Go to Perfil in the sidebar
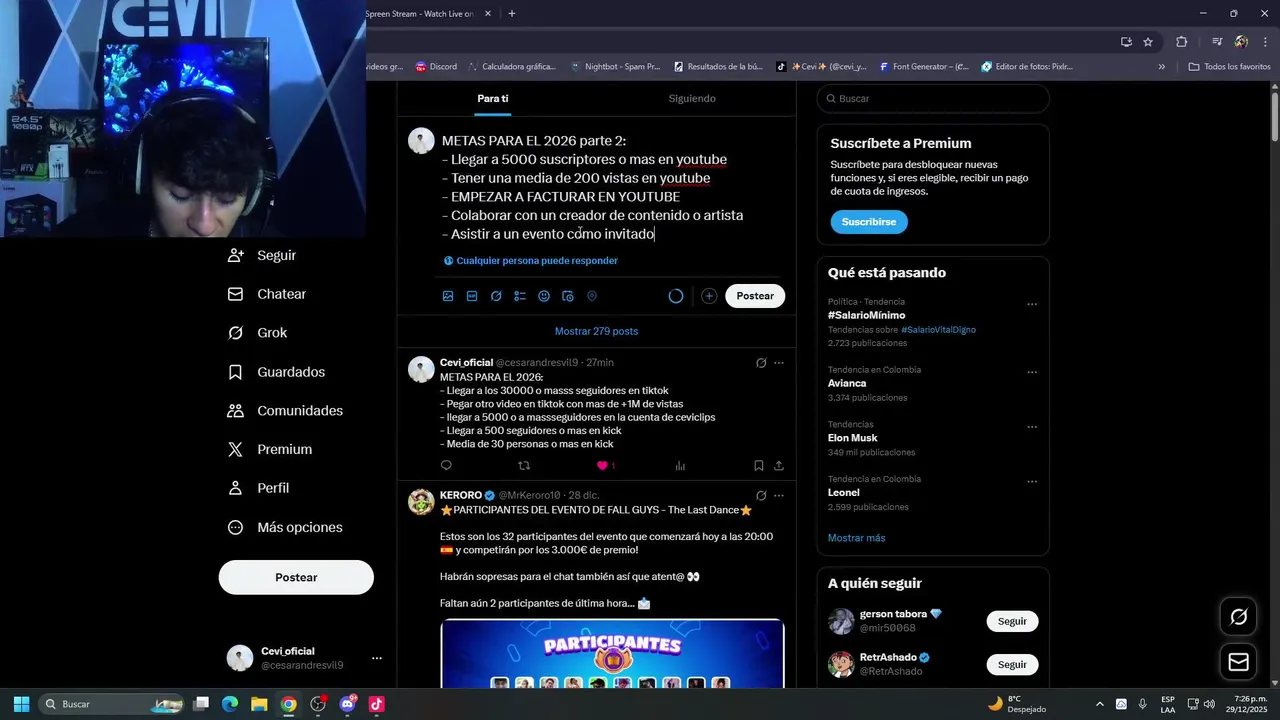The image size is (1280, 720). coord(258,488)
